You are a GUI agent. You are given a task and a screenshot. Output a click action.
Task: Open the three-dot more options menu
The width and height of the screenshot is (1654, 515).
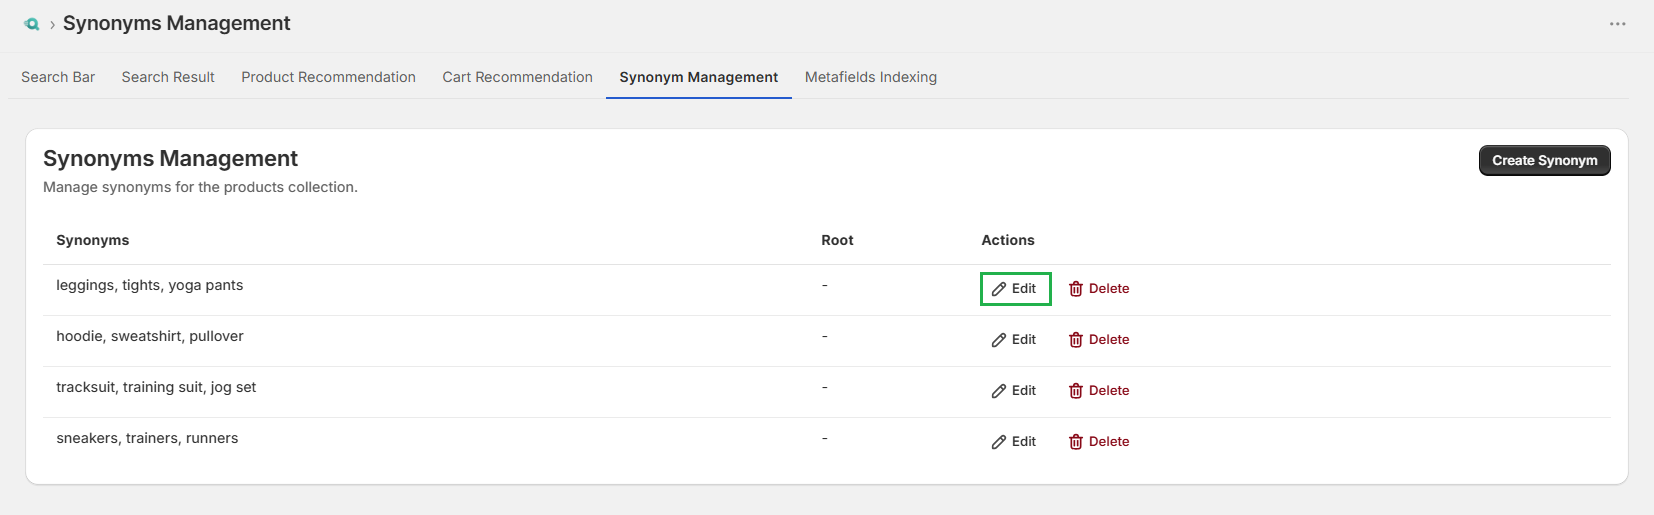1617,24
